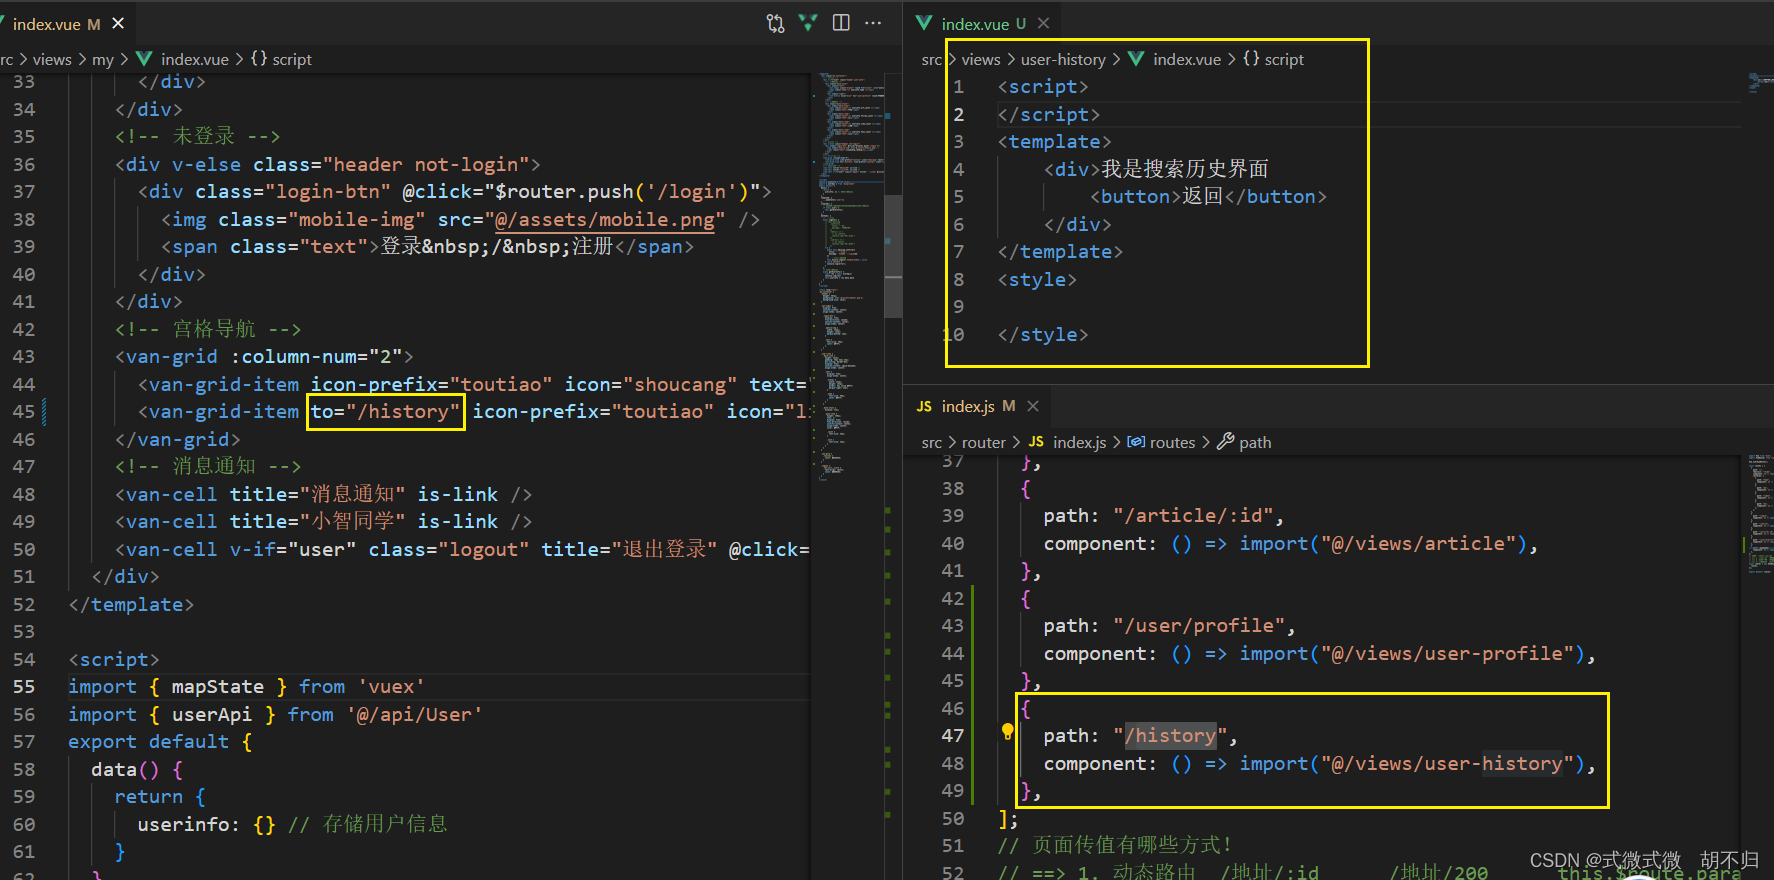This screenshot has width=1774, height=880.
Task: Click the lightbulb quick-fix icon at line 47
Action: [x=1007, y=732]
